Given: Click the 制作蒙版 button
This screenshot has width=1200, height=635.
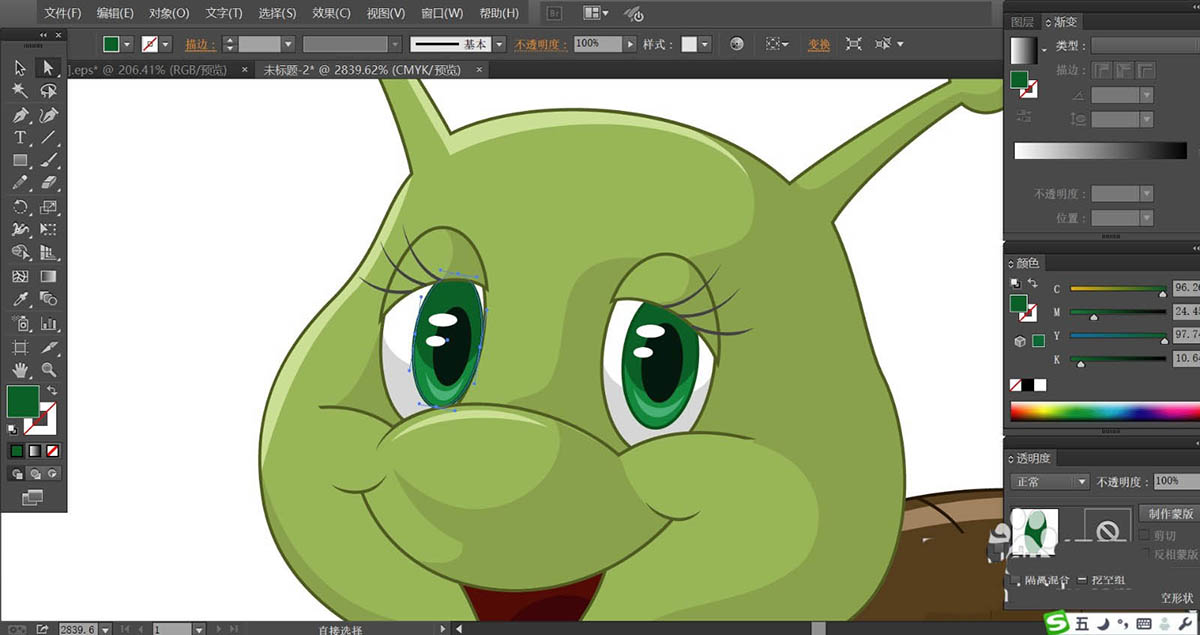Looking at the screenshot, I should tap(1168, 514).
